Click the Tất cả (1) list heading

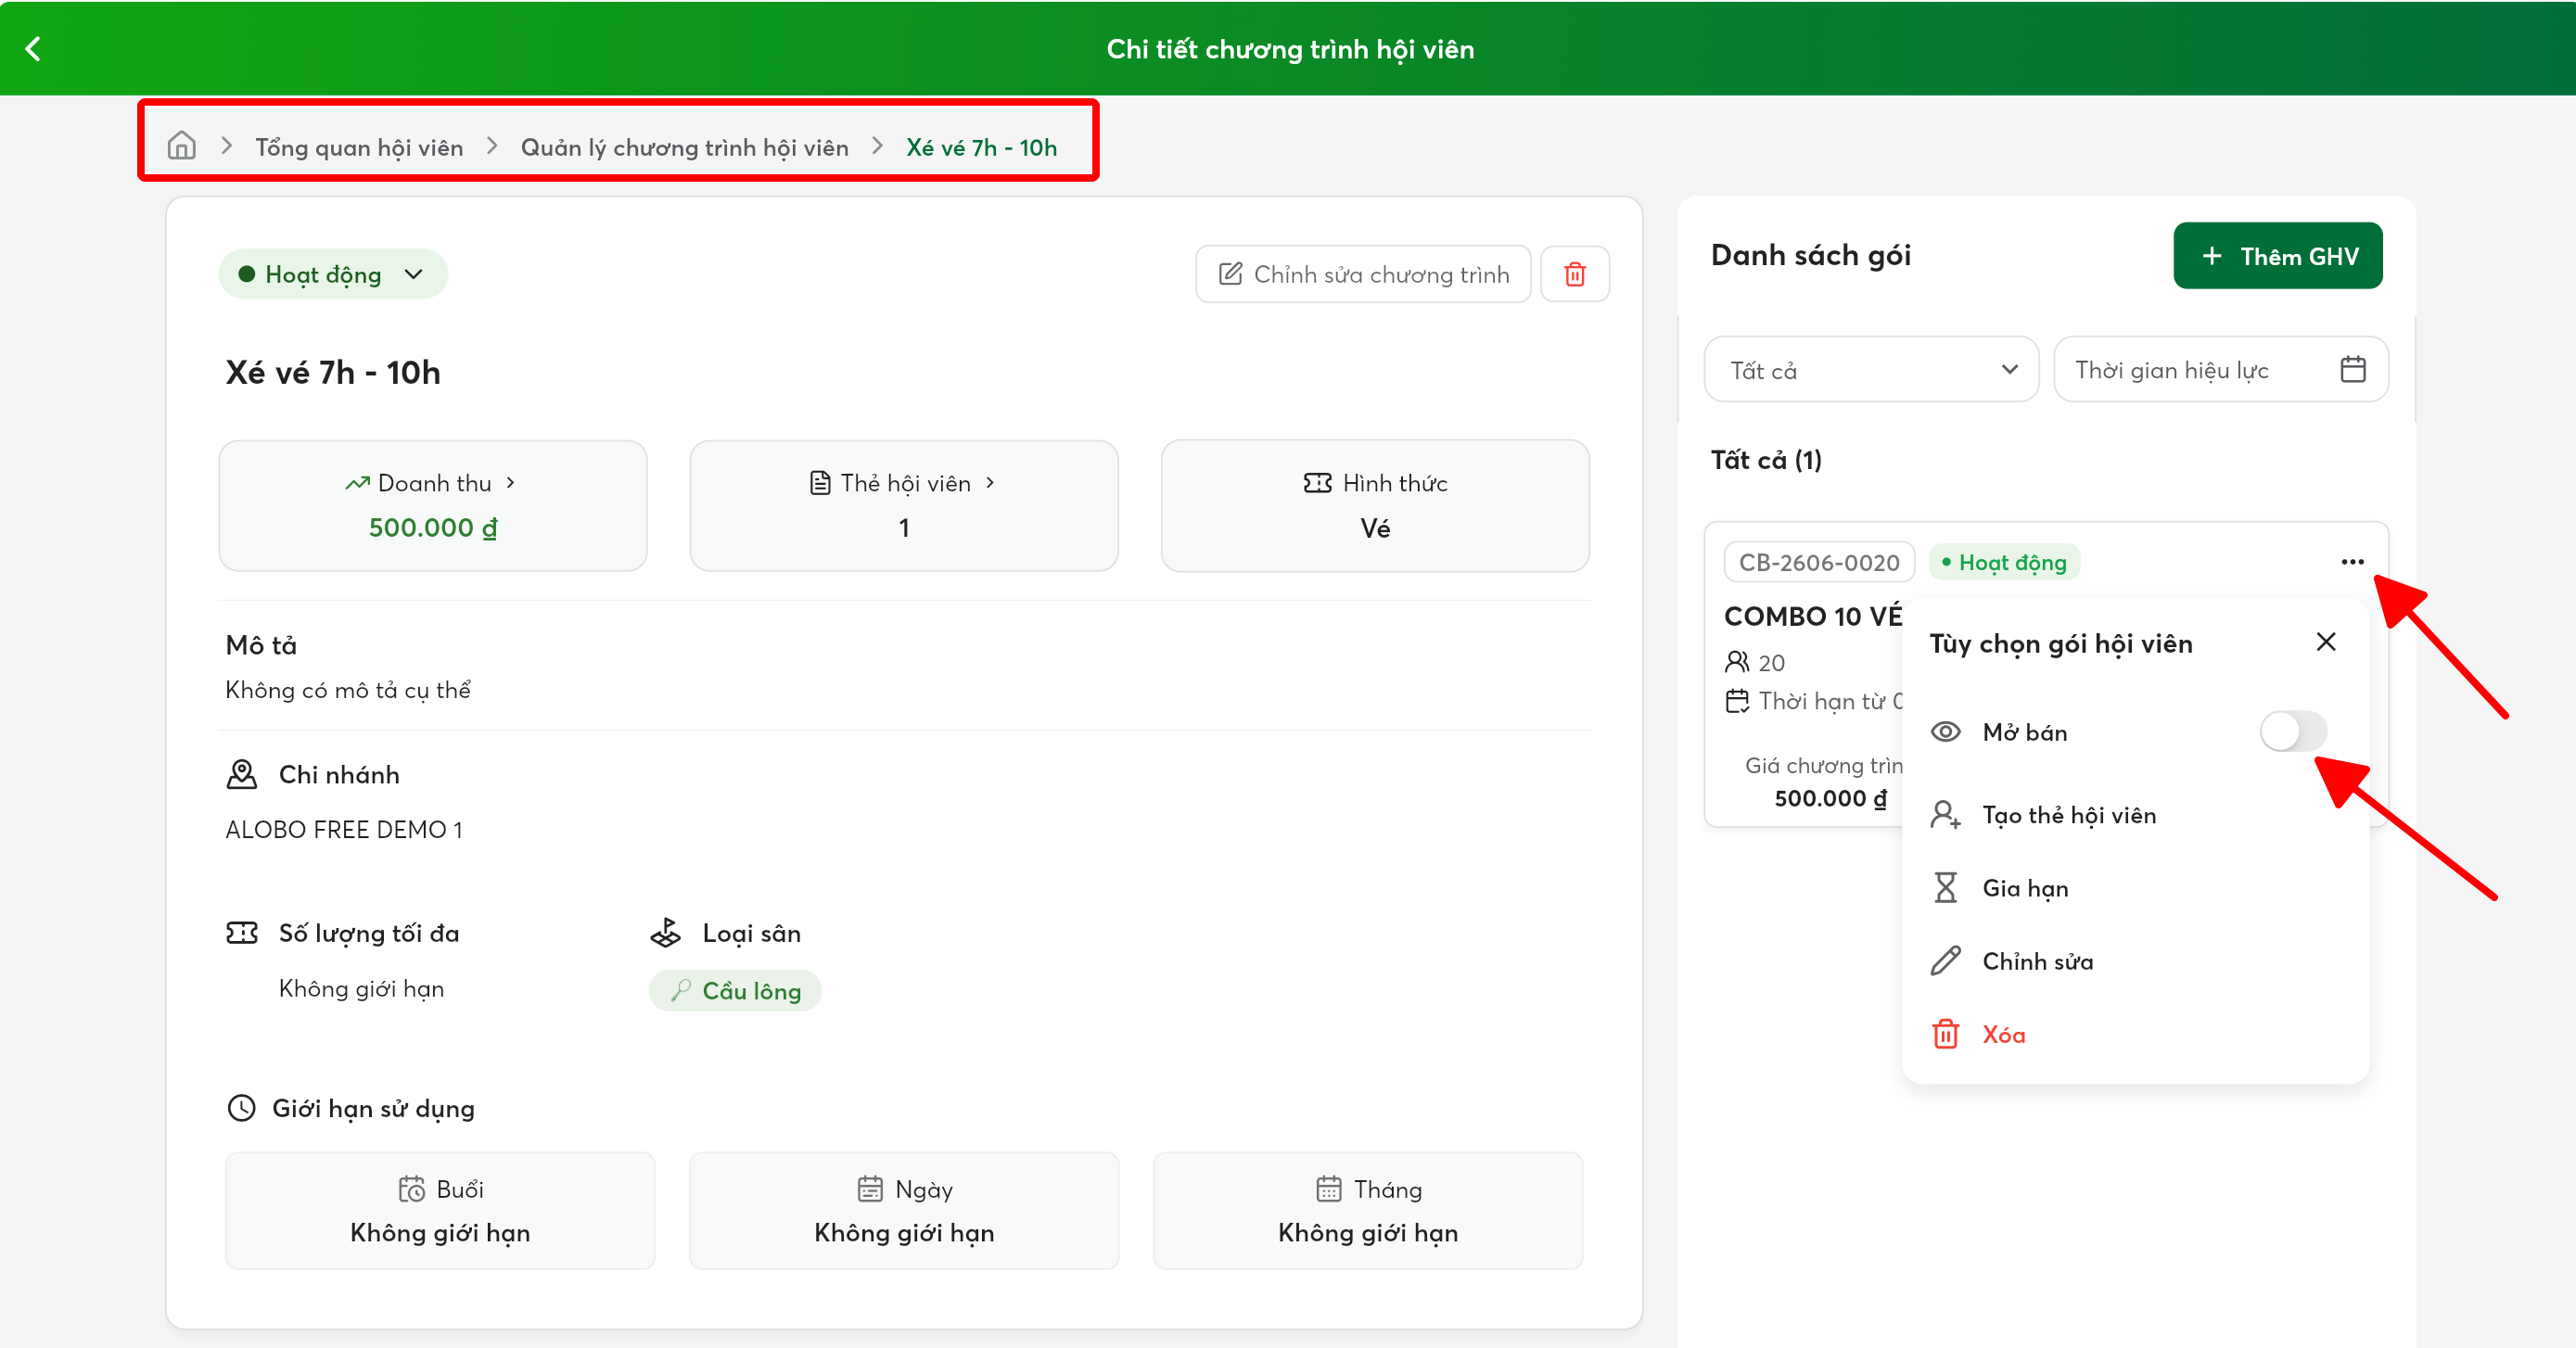[1766, 460]
